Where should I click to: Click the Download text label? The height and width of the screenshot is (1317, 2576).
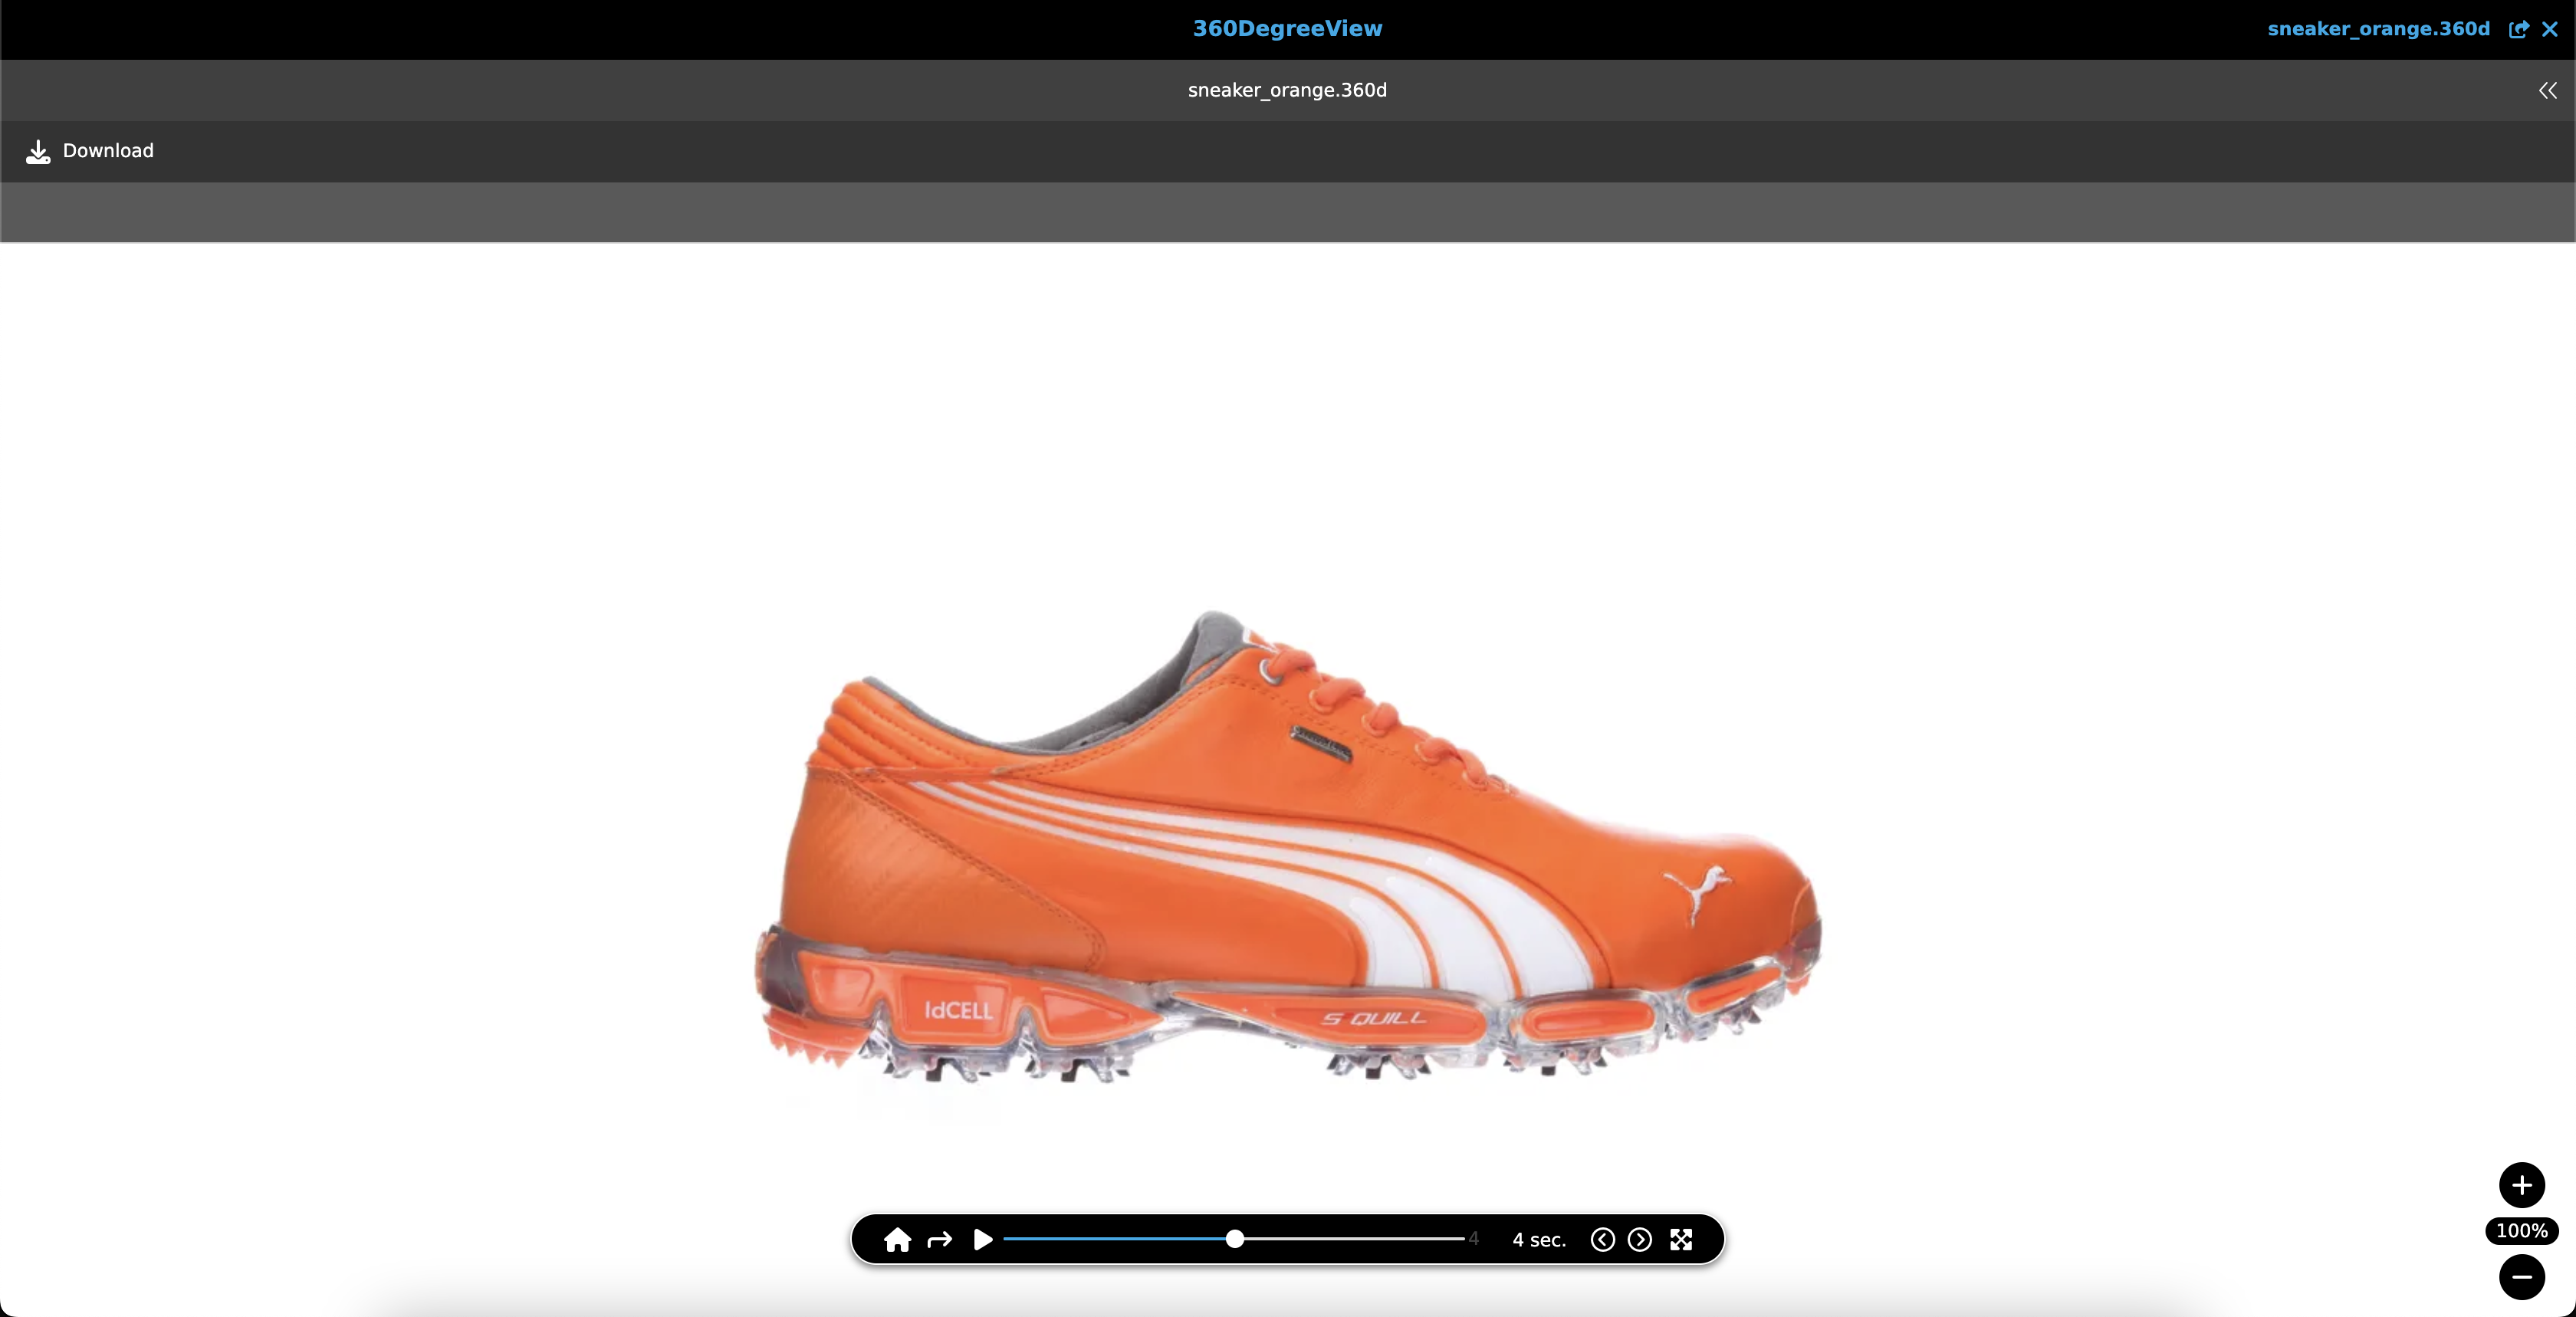108,151
